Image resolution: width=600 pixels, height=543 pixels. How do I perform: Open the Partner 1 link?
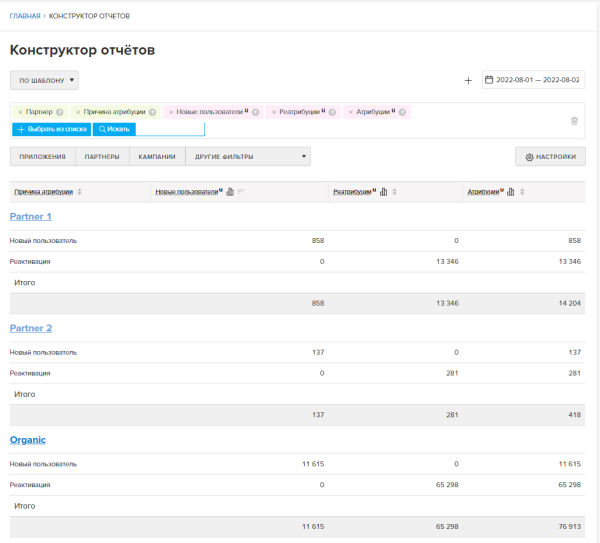(30, 216)
